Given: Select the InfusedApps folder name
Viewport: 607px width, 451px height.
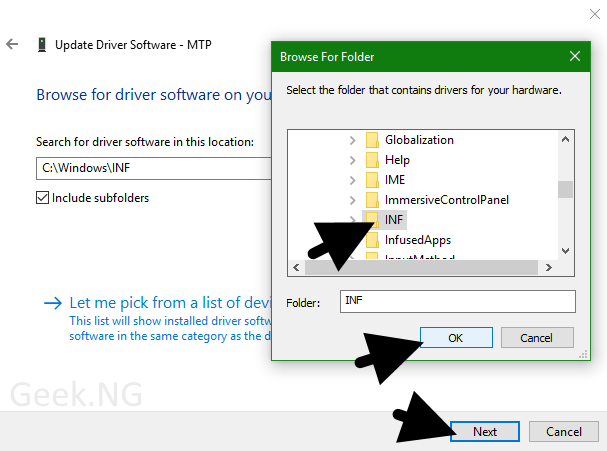Looking at the screenshot, I should coord(418,240).
